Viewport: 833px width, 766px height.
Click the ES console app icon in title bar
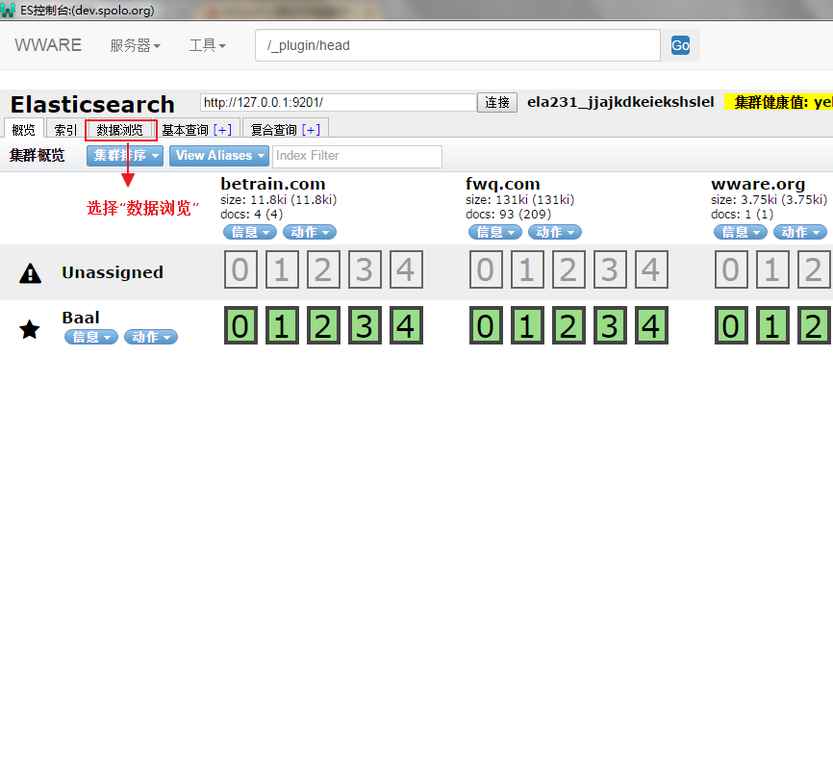(x=7, y=10)
